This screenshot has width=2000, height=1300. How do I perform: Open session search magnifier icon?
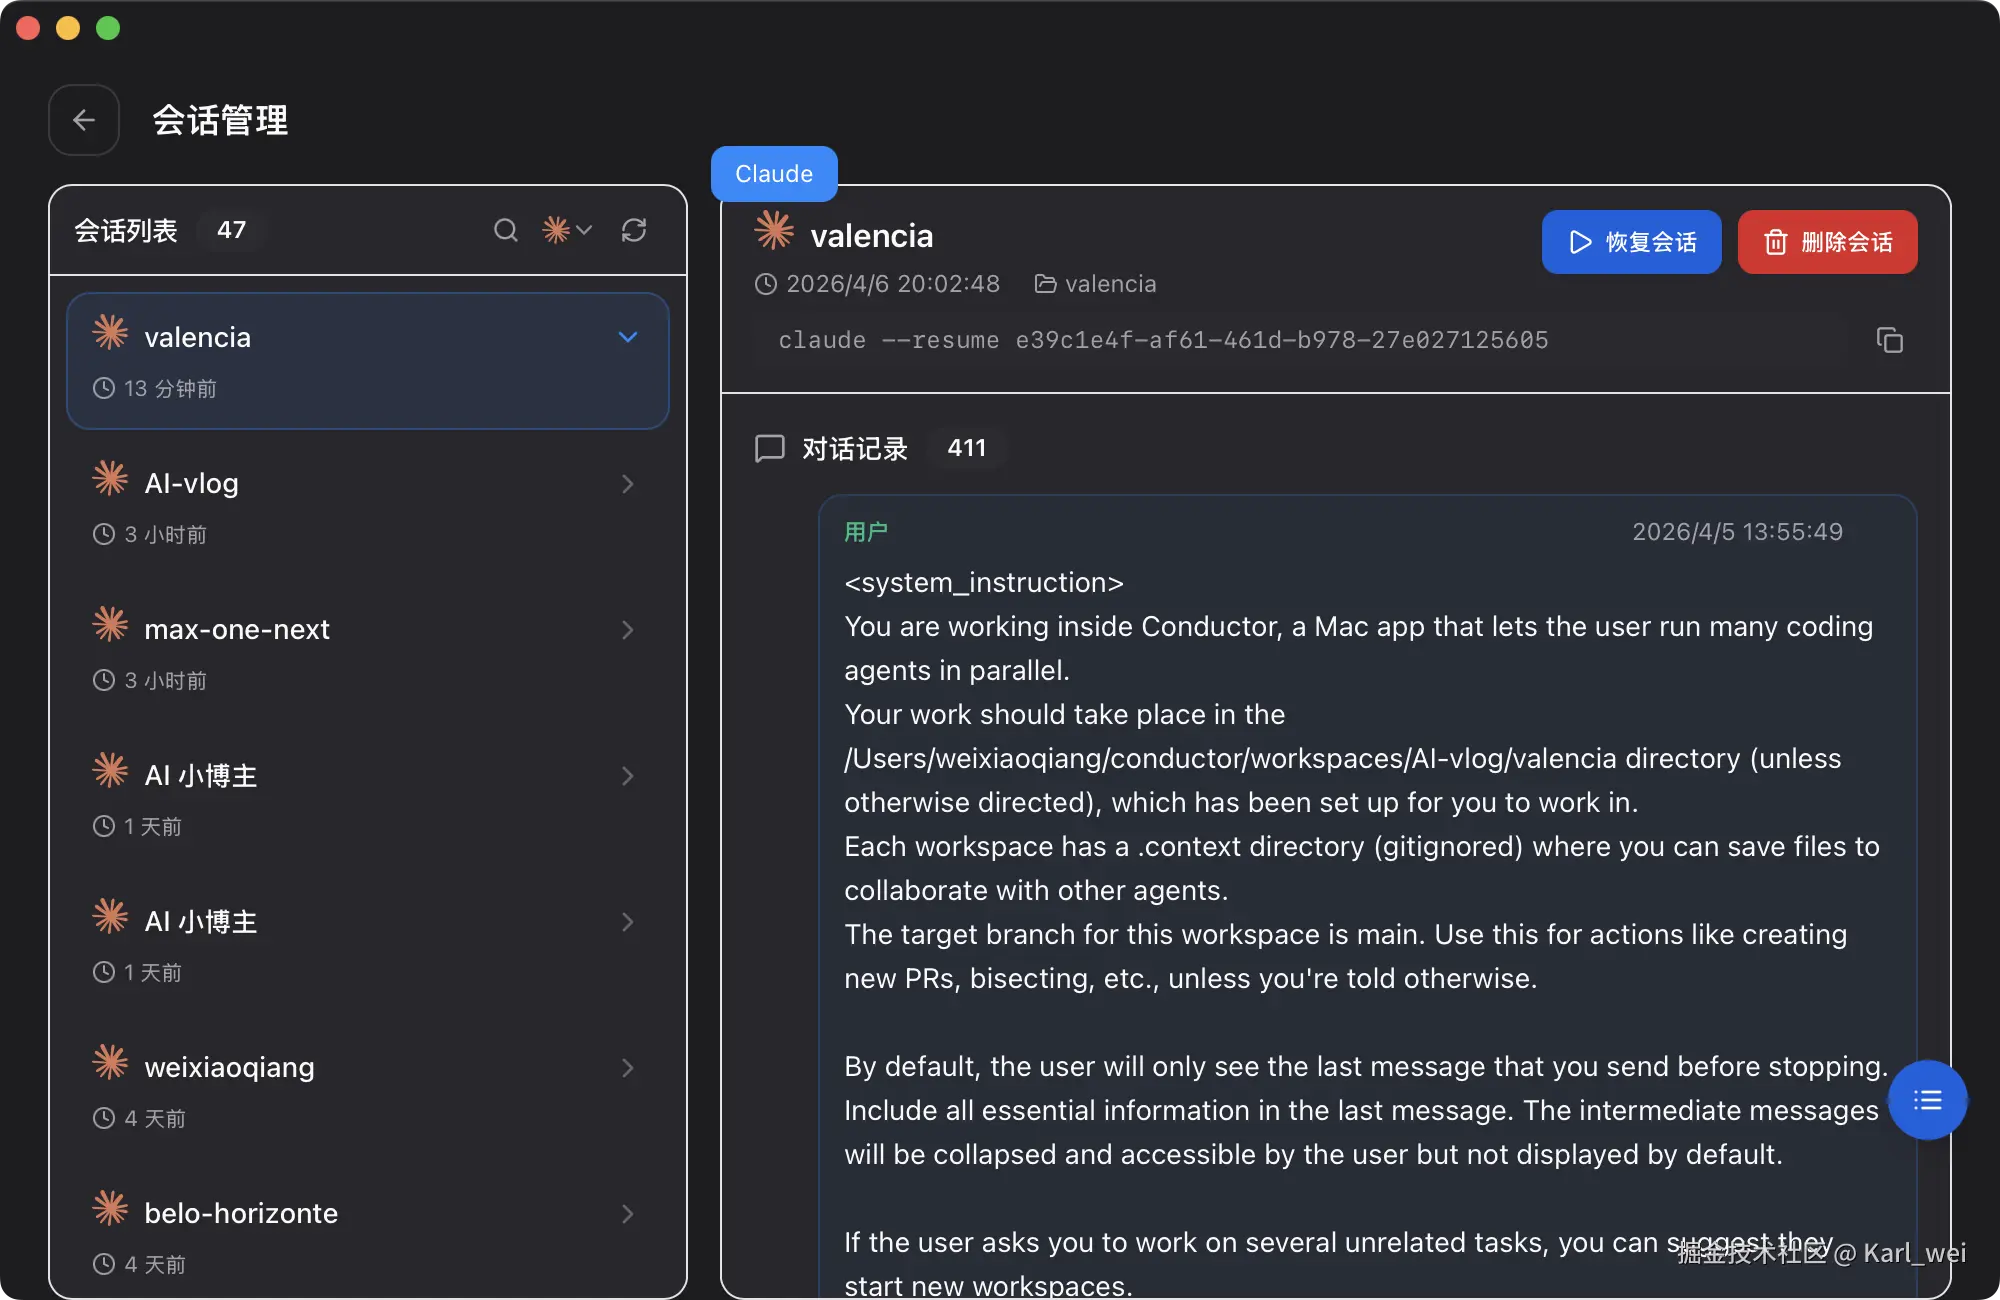pyautogui.click(x=506, y=231)
